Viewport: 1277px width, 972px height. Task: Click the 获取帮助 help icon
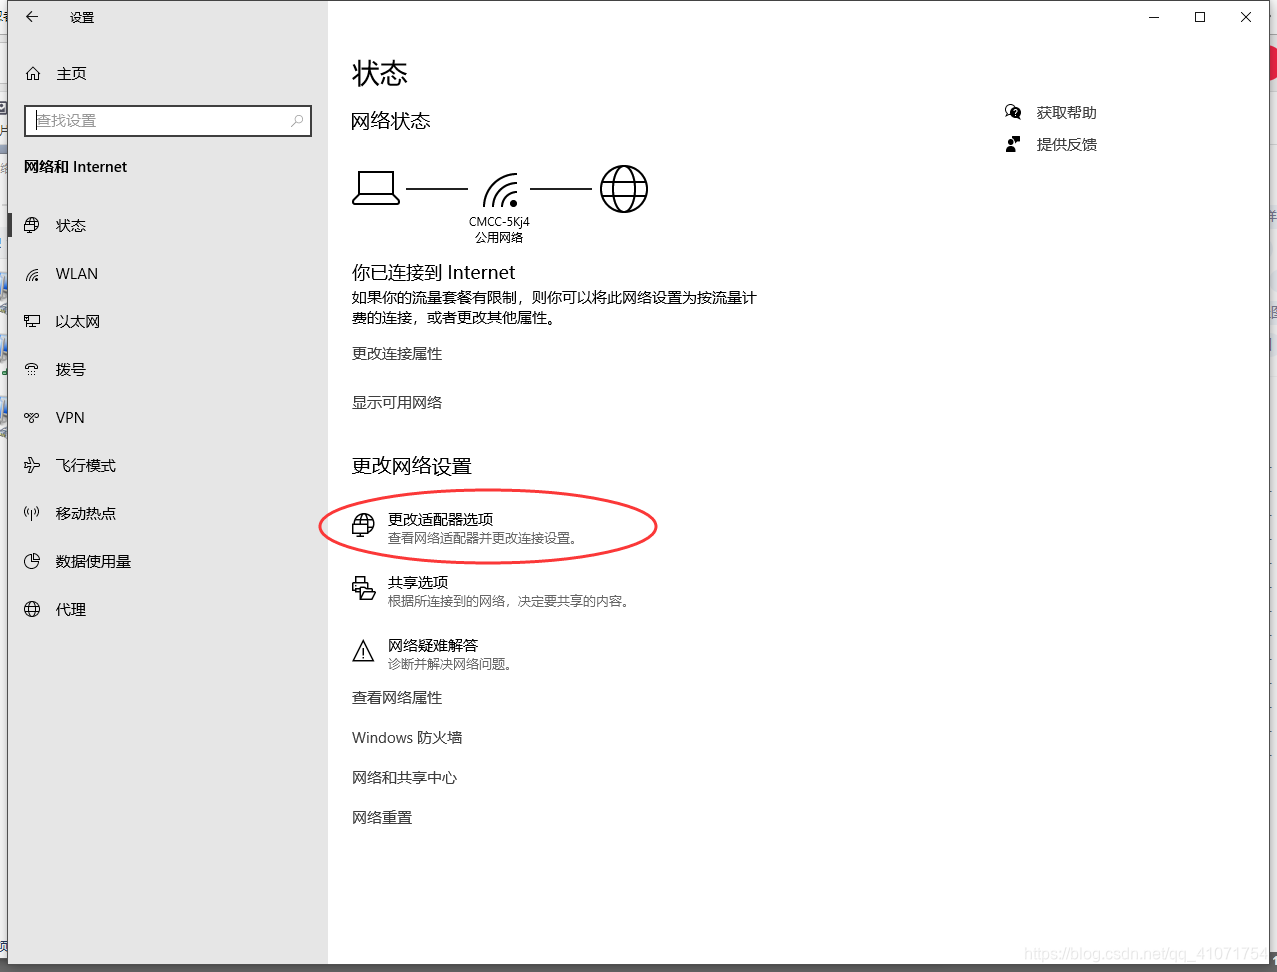1013,112
